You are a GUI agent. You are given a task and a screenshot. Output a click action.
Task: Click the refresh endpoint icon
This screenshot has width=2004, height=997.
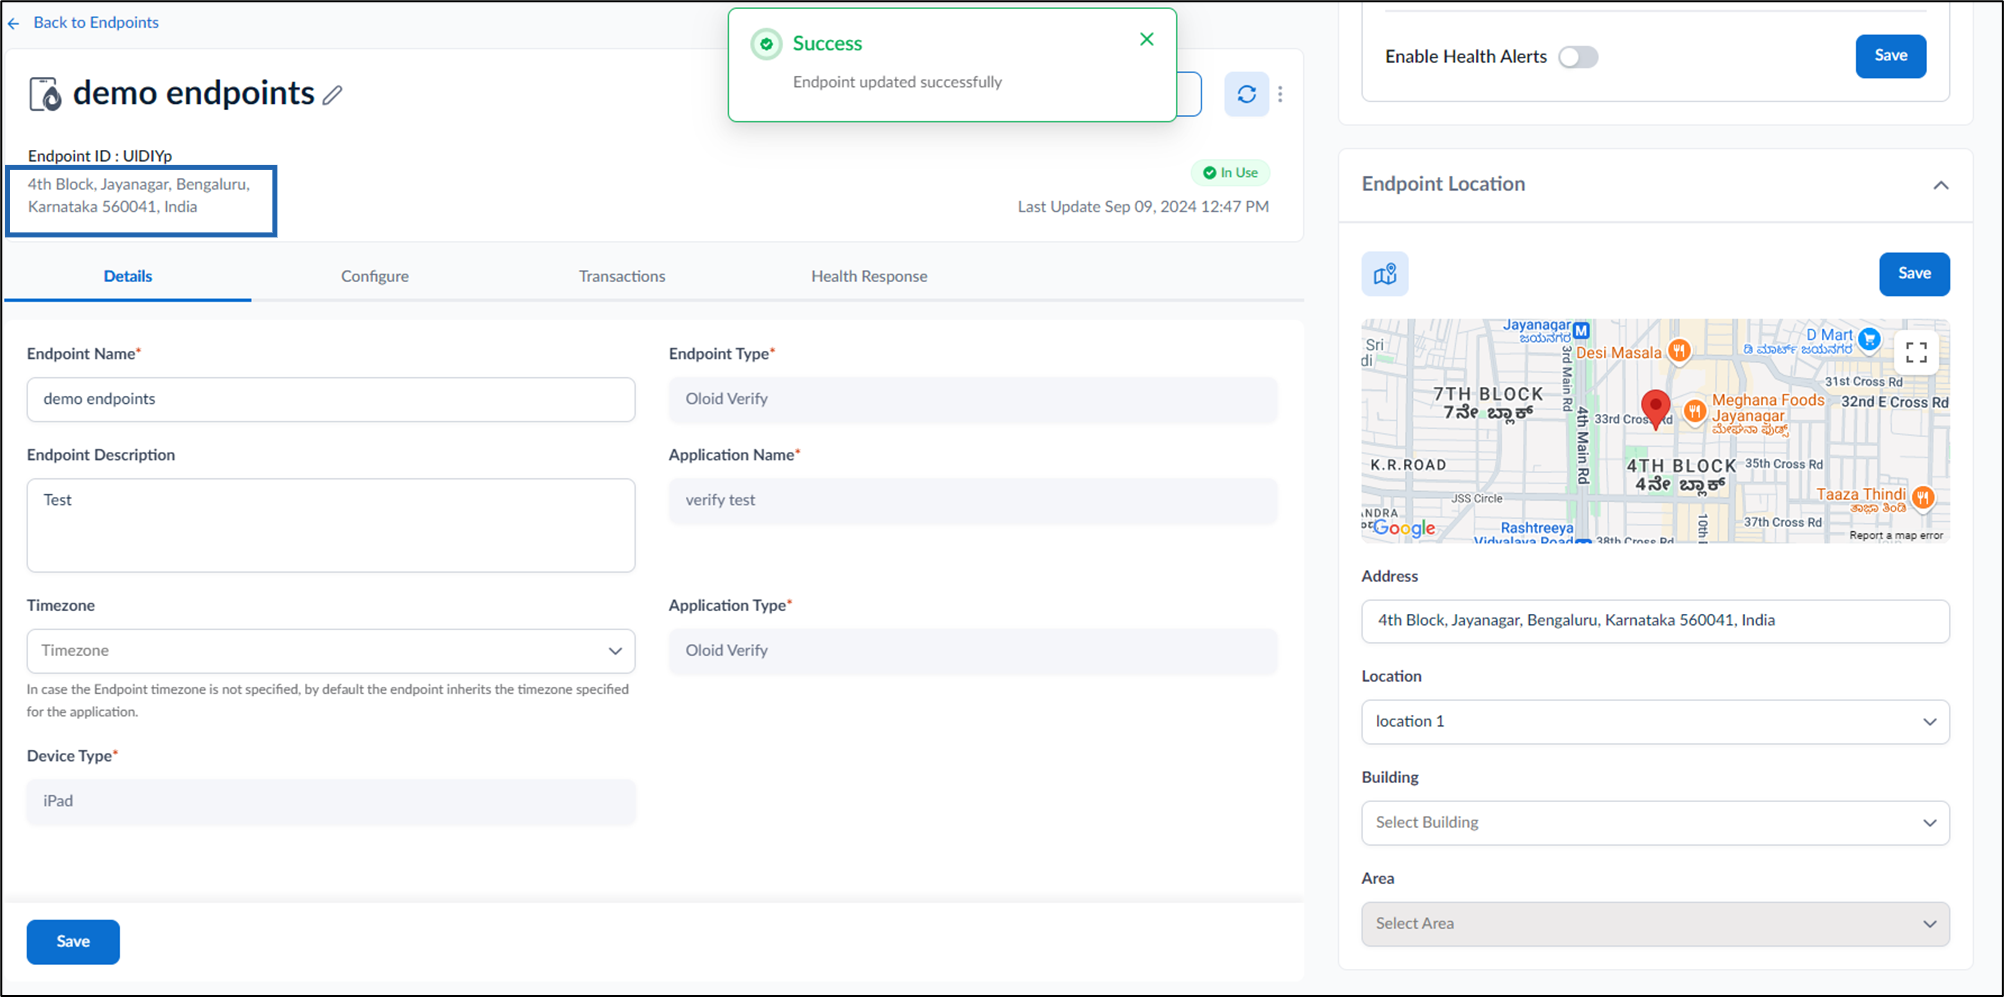1247,94
